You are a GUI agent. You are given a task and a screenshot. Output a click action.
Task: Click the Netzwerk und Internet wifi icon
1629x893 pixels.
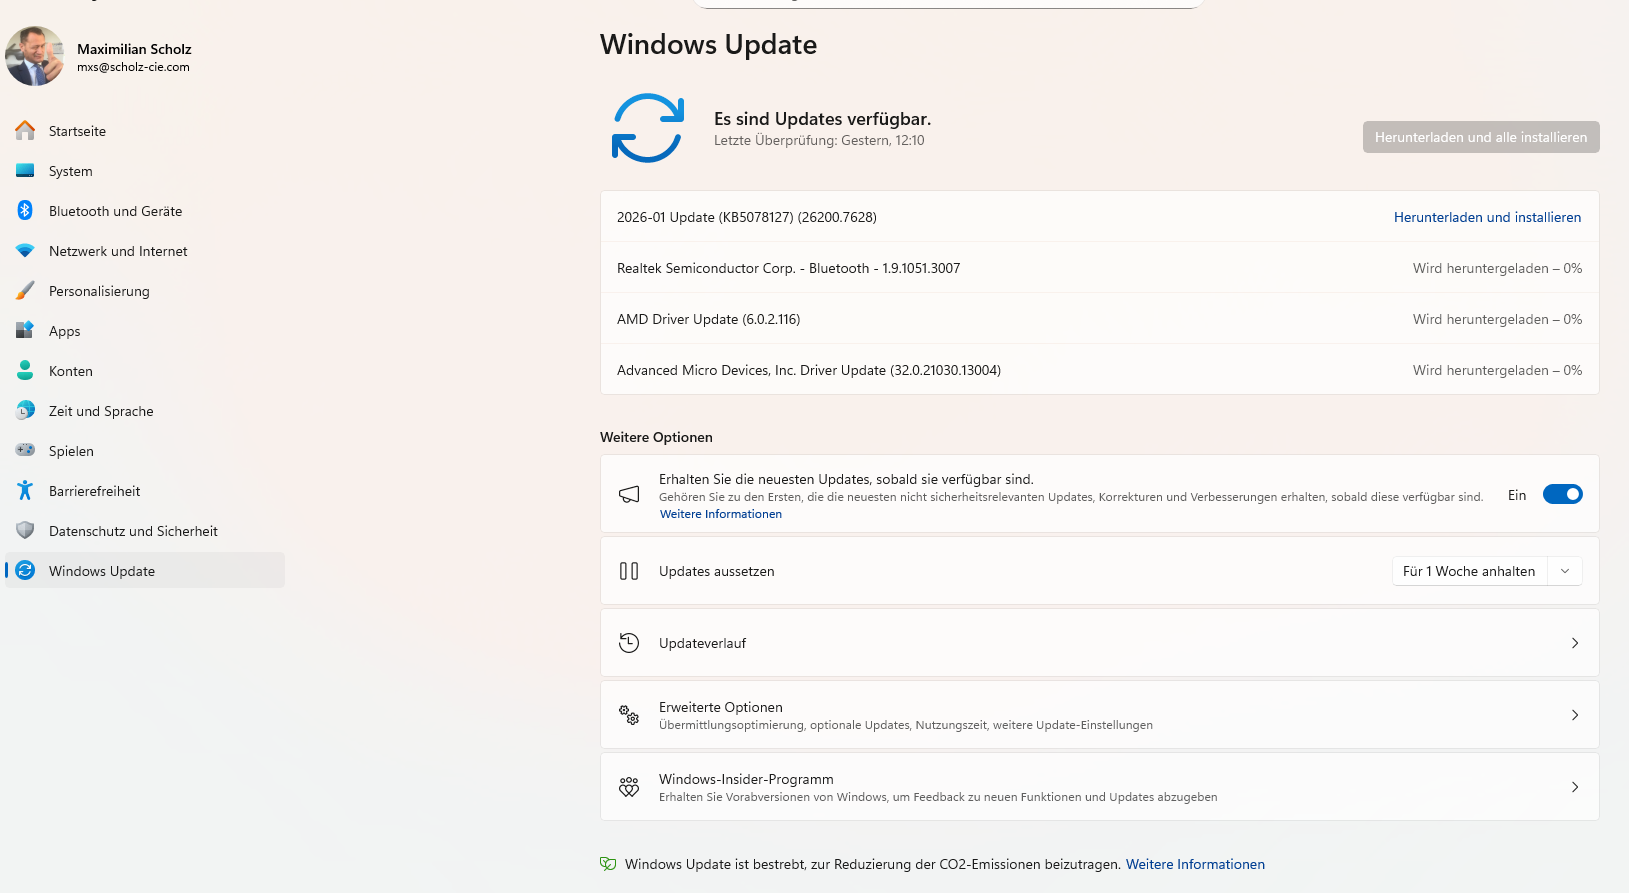25,251
